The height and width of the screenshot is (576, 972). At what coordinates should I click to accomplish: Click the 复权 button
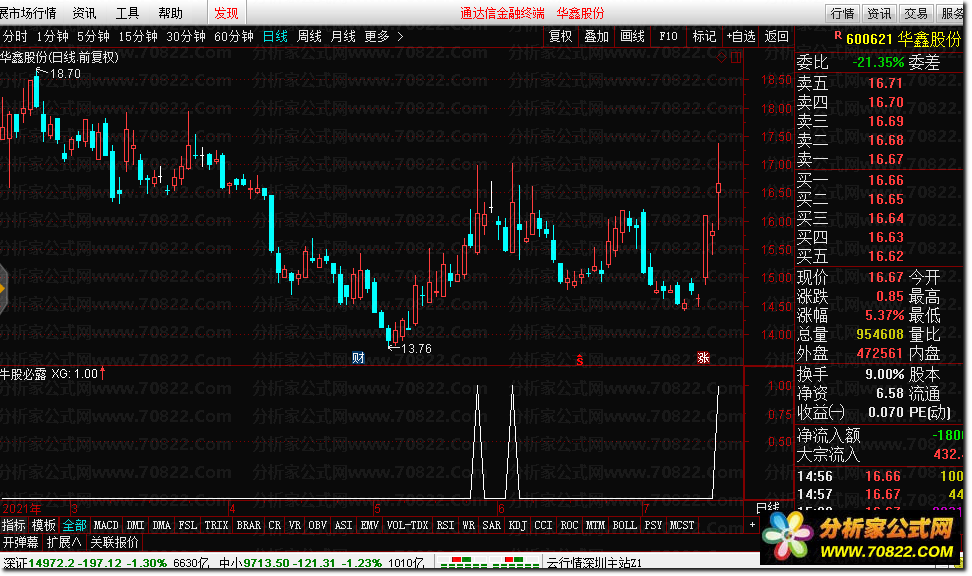coord(561,37)
